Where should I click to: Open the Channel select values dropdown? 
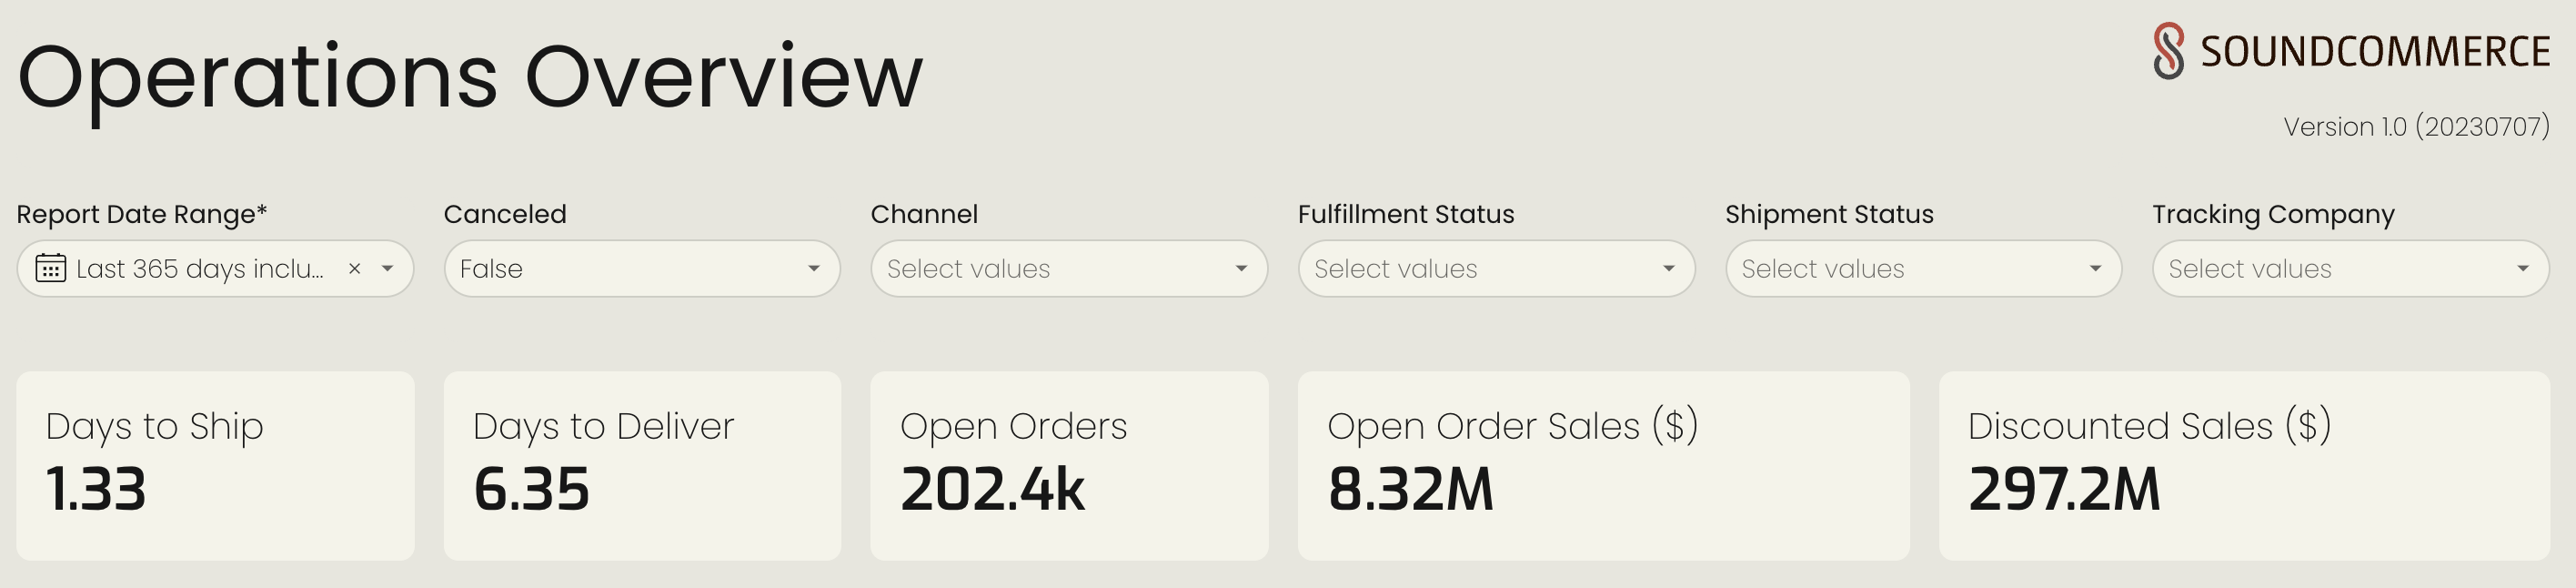click(x=1069, y=268)
